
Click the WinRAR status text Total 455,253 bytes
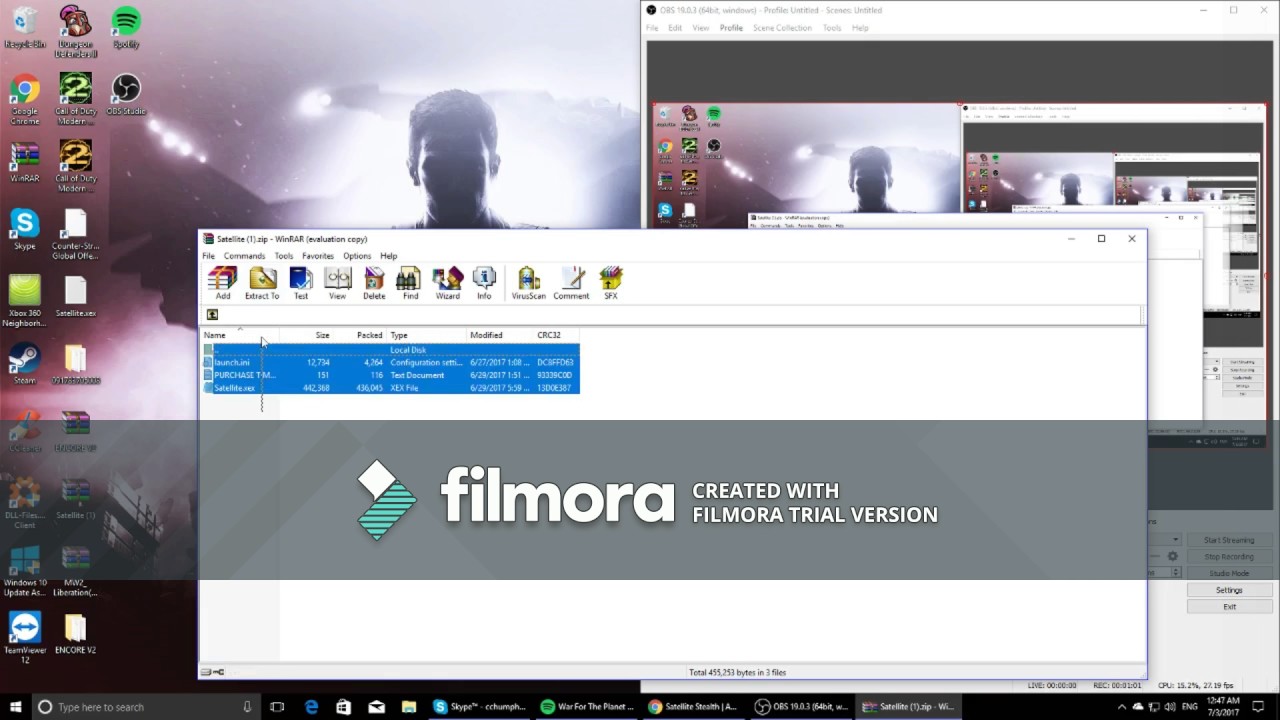pos(737,672)
